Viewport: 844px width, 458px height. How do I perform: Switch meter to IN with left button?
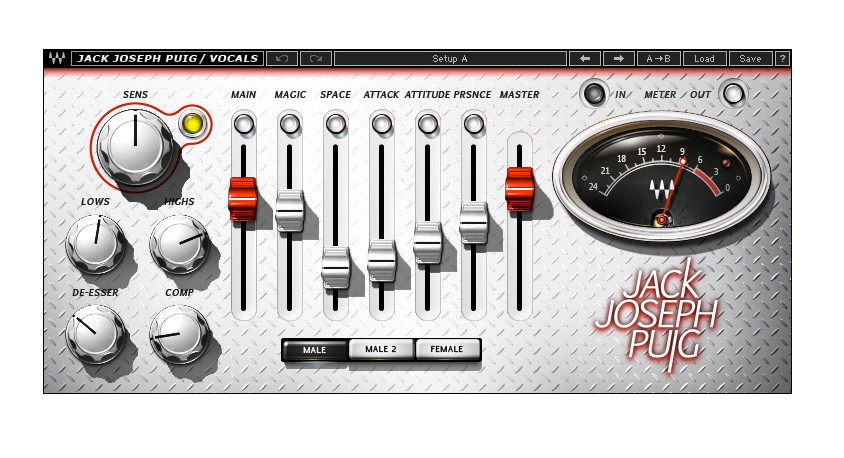594,94
